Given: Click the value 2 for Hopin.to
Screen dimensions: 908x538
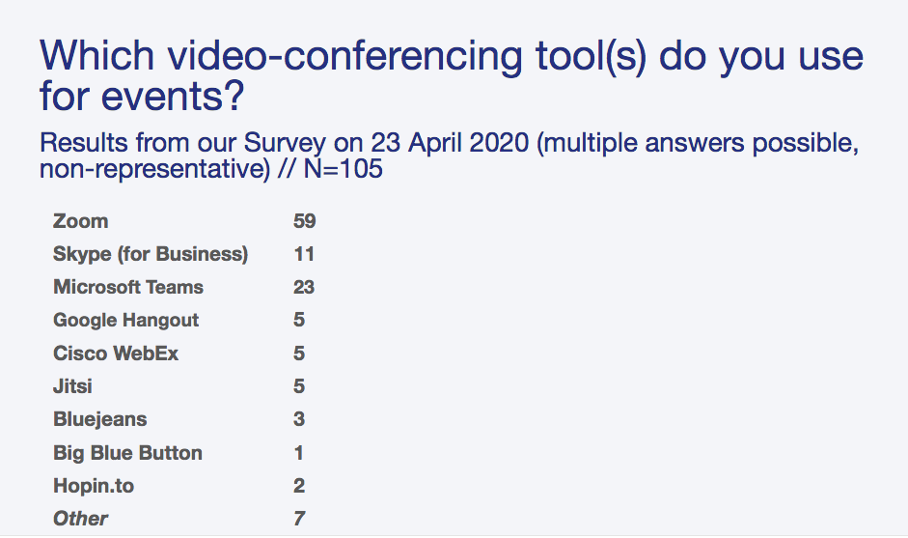Looking at the screenshot, I should (299, 486).
